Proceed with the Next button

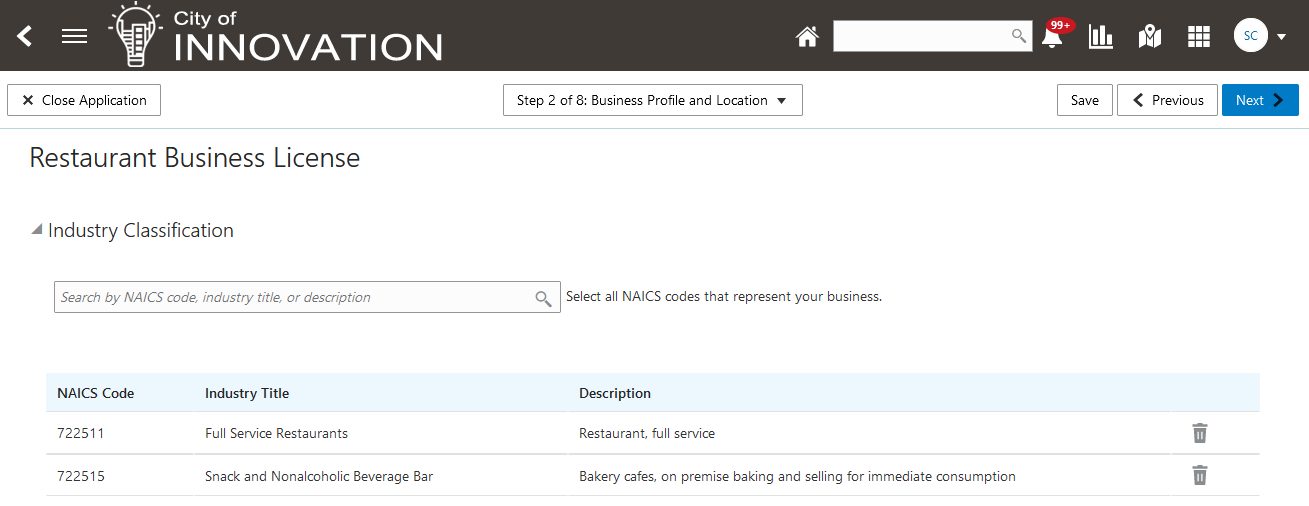point(1259,100)
